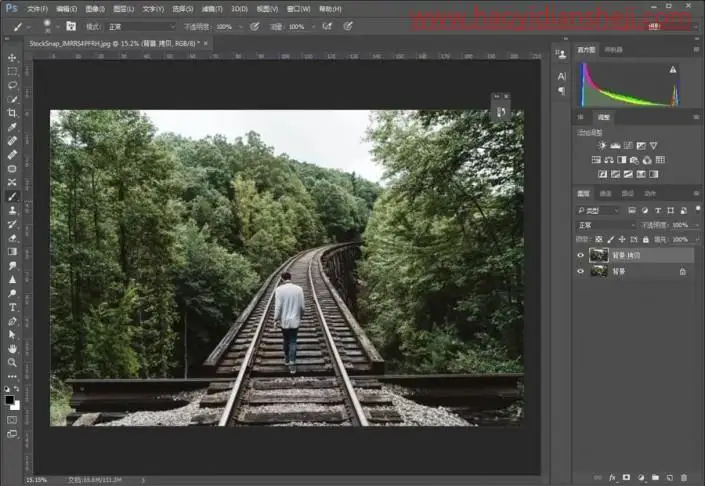This screenshot has width=705, height=486.
Task: Select the 背景 拷贝 layer thumbnail
Action: point(599,255)
